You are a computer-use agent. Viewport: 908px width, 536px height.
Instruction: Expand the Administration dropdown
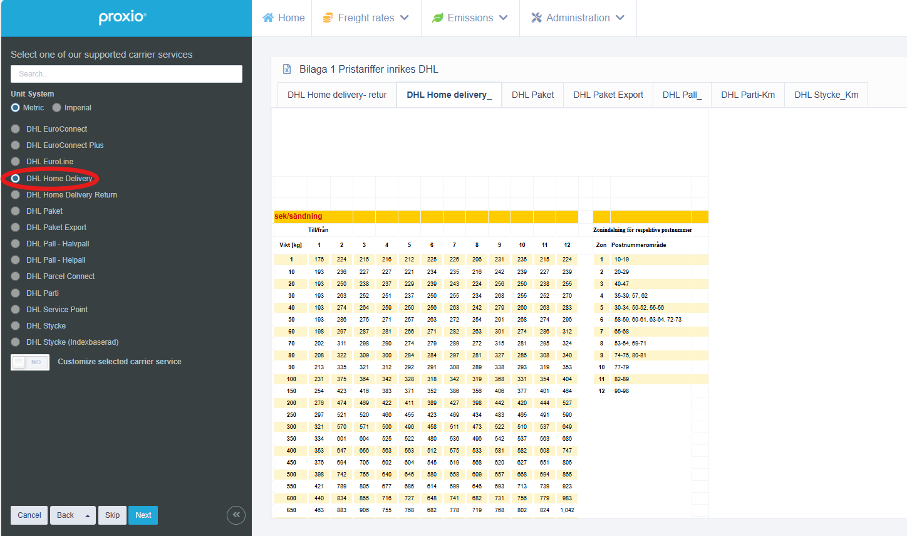tap(620, 17)
